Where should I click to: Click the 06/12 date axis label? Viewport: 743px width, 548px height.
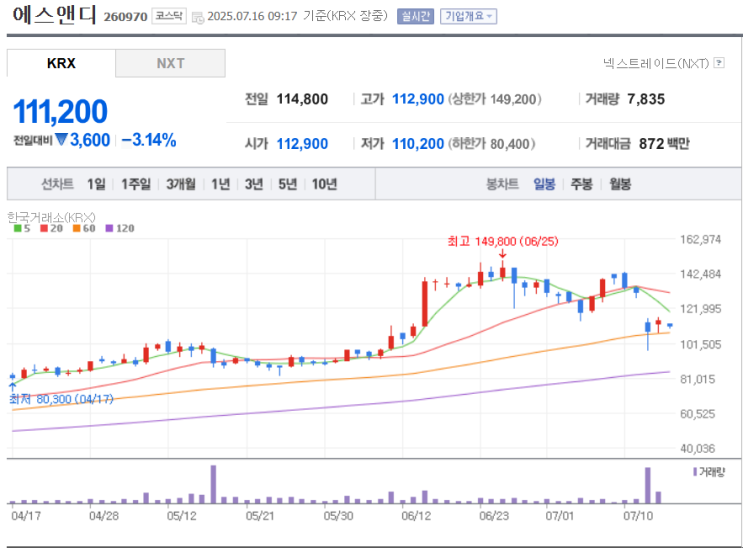[416, 516]
